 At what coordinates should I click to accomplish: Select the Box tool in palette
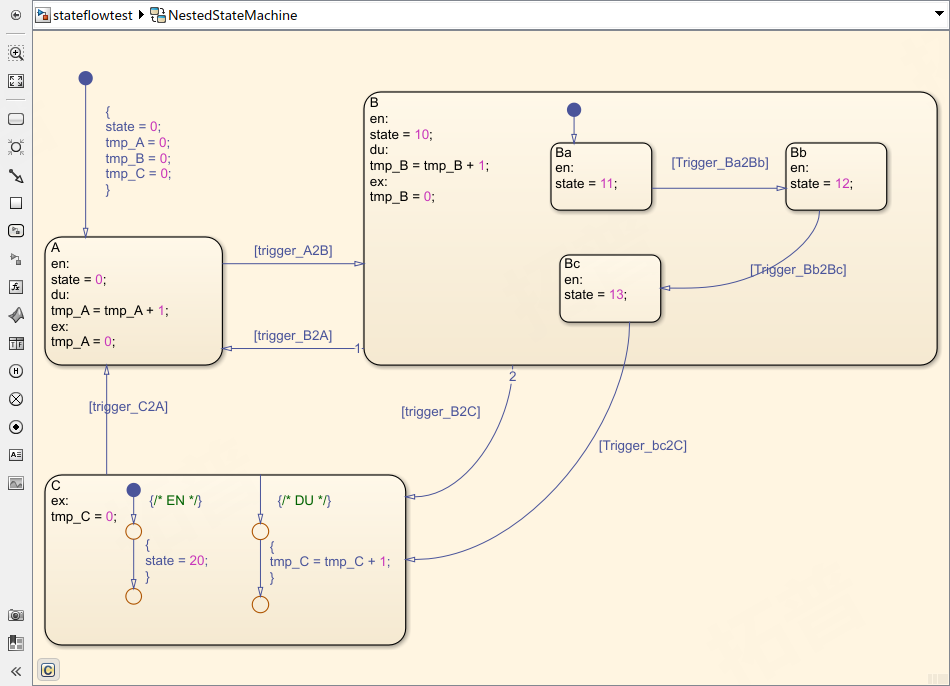[16, 203]
